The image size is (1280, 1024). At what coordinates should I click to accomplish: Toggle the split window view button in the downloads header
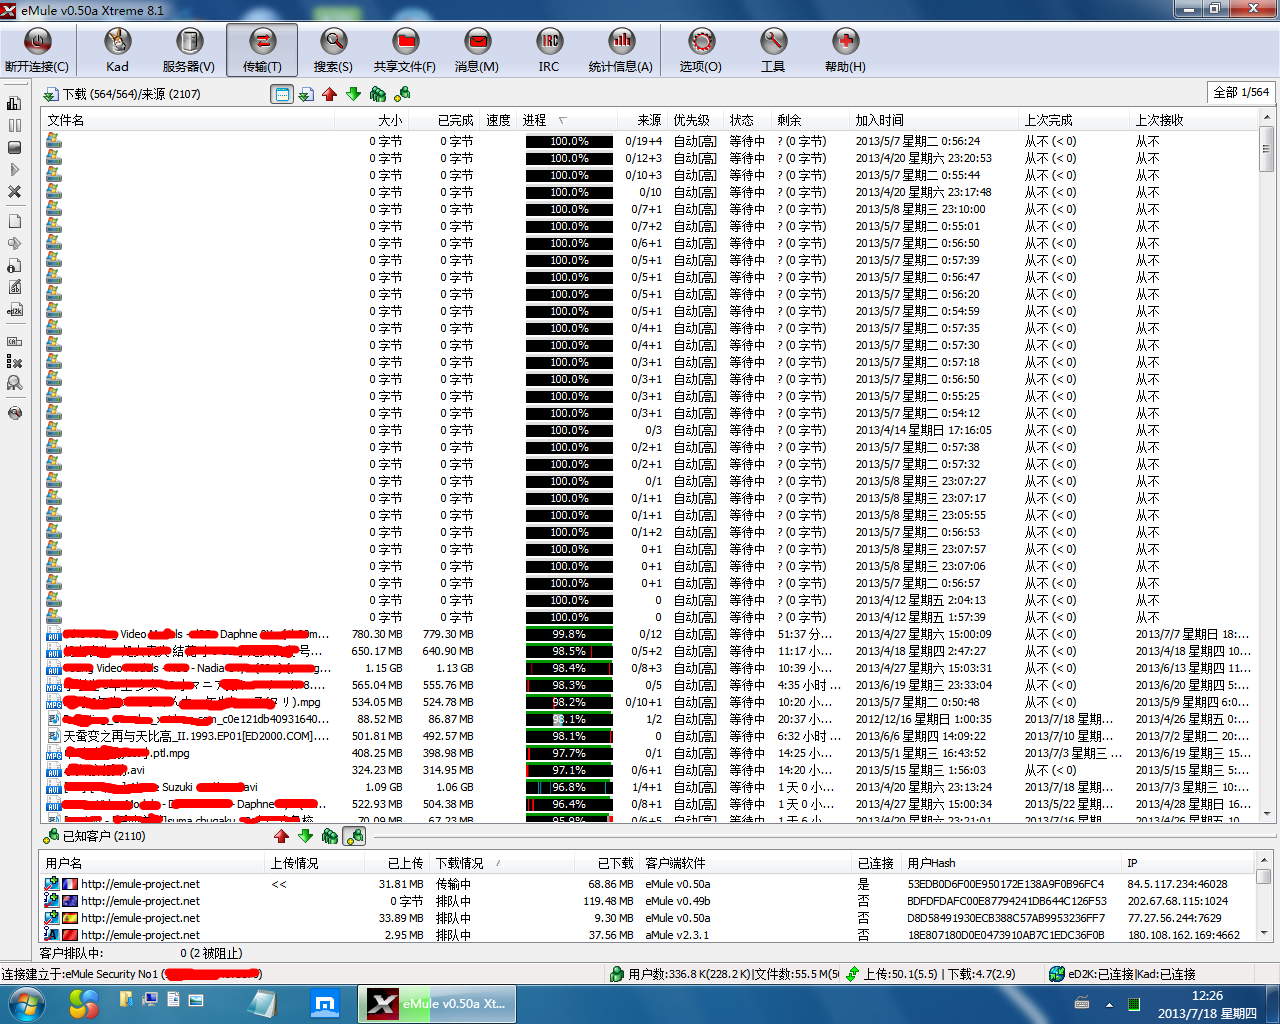(x=282, y=94)
